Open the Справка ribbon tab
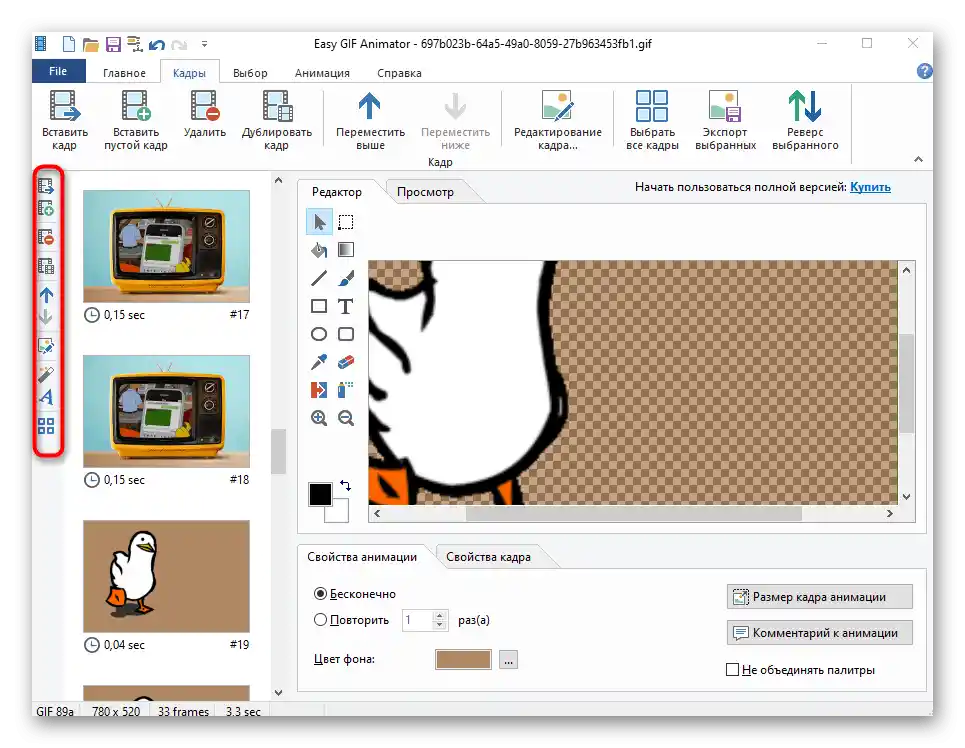Viewport: 965px width, 748px height. tap(399, 73)
